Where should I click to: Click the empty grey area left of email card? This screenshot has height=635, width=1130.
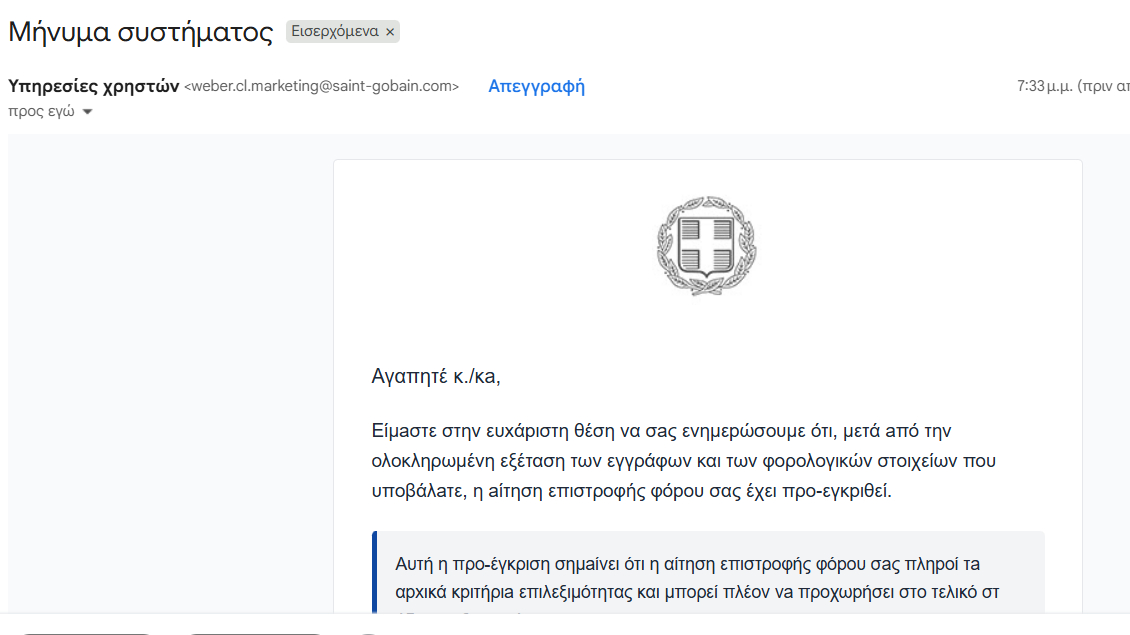coord(170,380)
